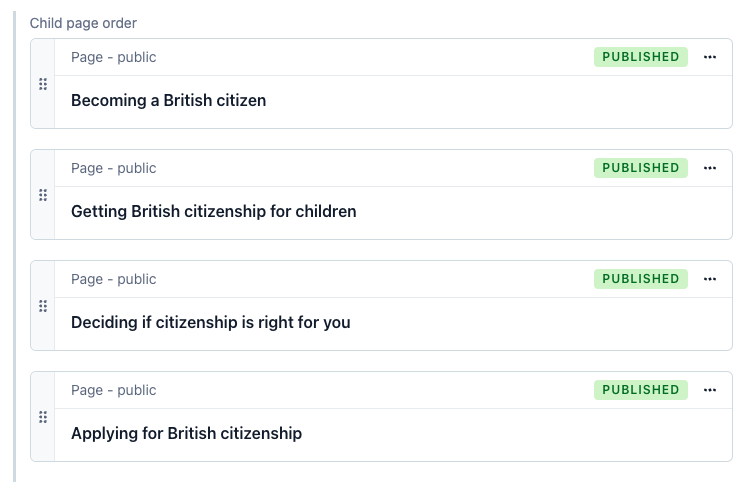
Task: Click drag handle for Applying for British citizenship
Action: 43,417
